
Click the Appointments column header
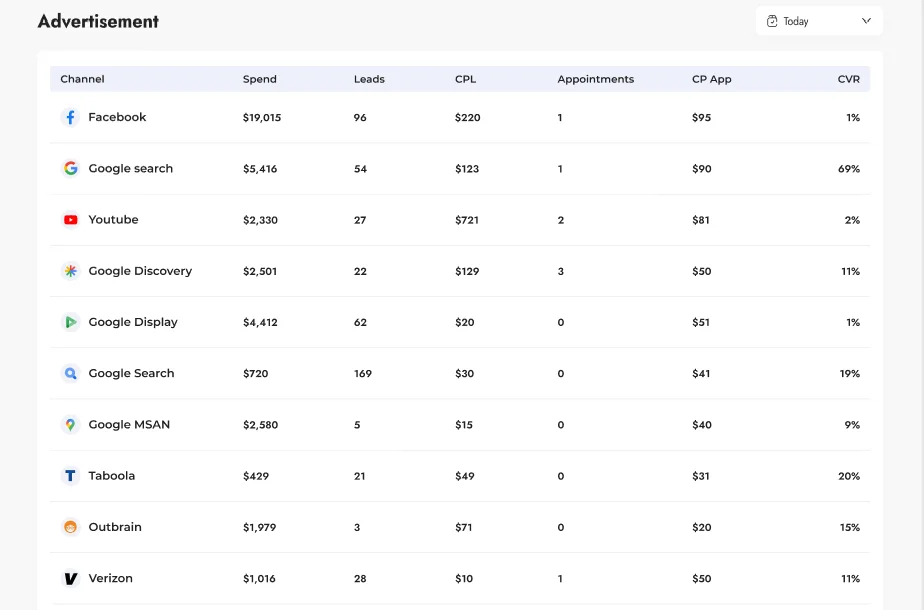pos(595,79)
